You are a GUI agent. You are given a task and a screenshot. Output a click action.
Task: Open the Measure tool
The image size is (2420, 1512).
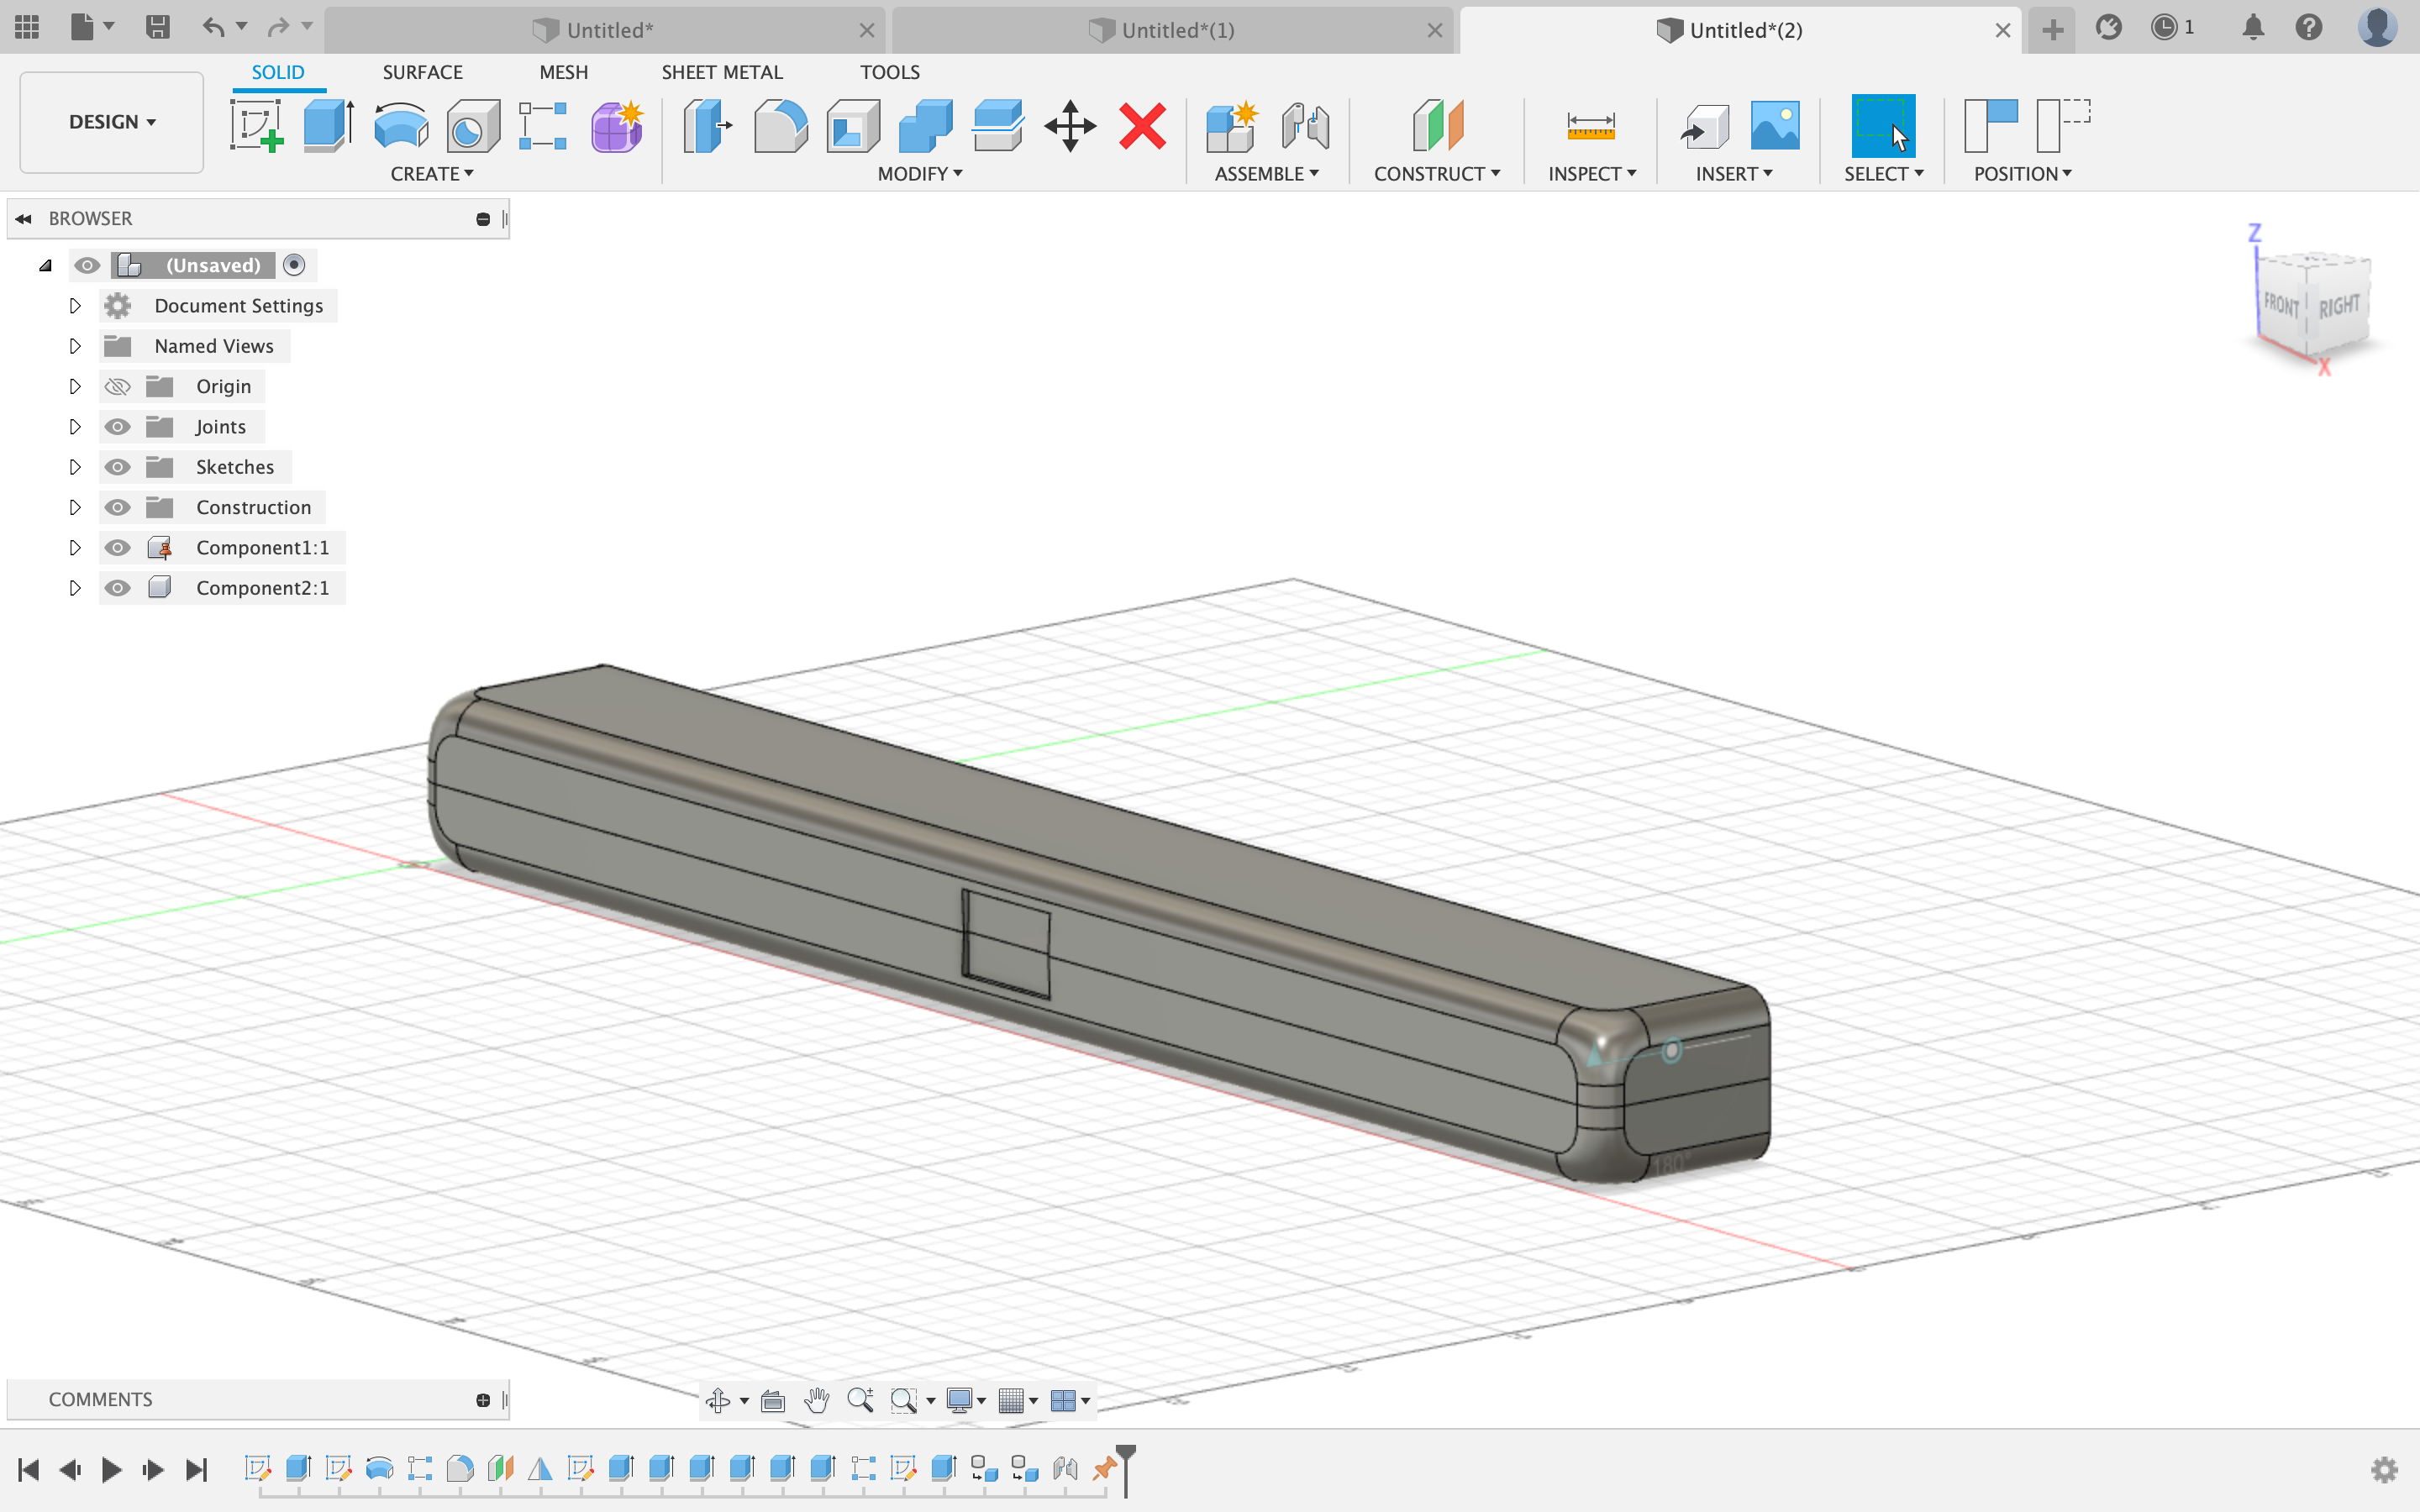click(x=1590, y=126)
